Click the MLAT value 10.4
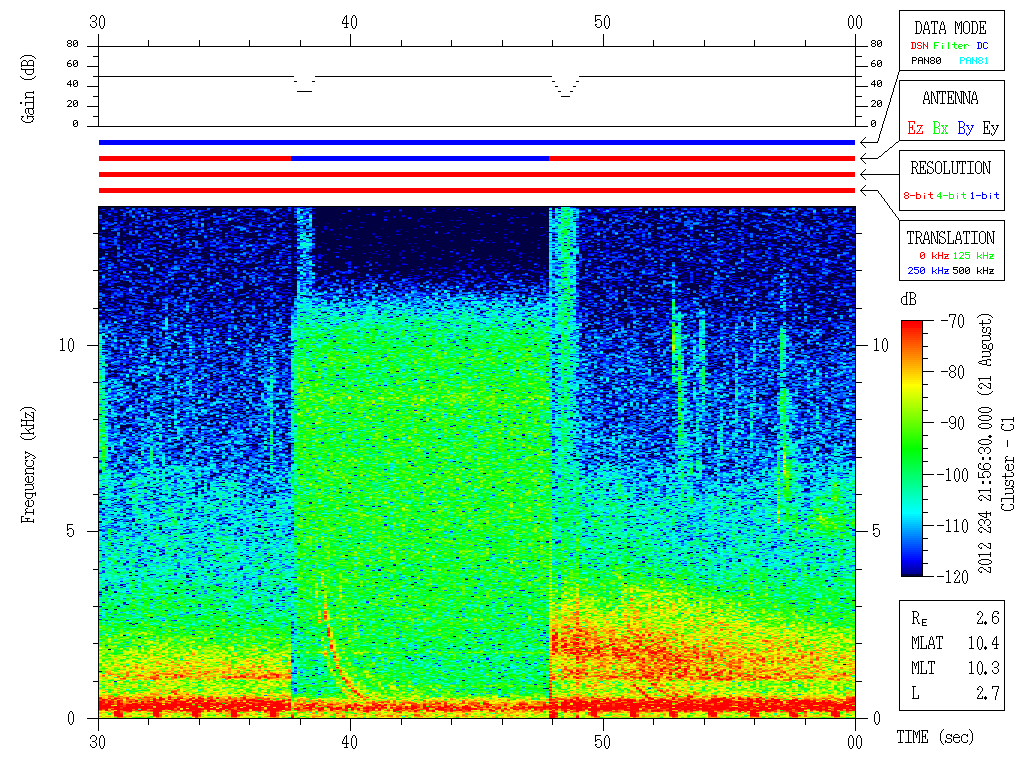 [984, 643]
